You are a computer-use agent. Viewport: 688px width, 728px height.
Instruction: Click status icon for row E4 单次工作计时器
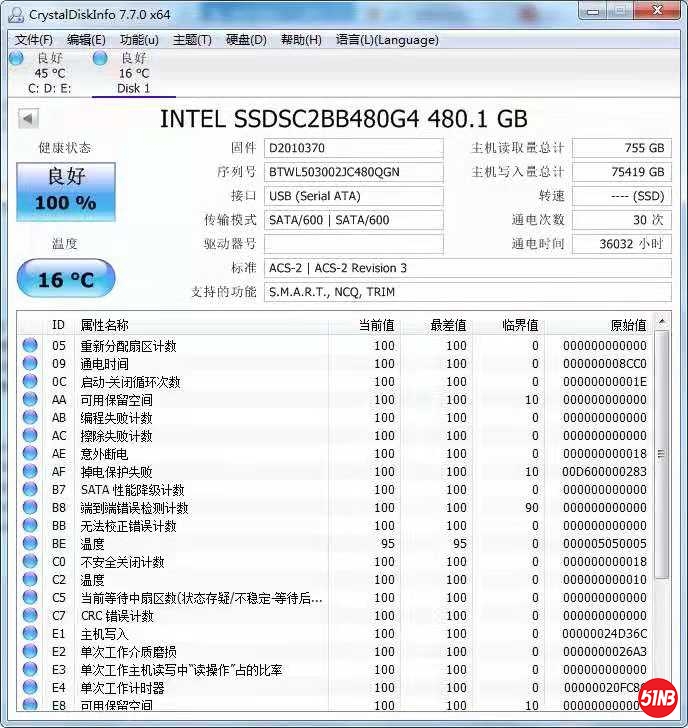point(30,687)
